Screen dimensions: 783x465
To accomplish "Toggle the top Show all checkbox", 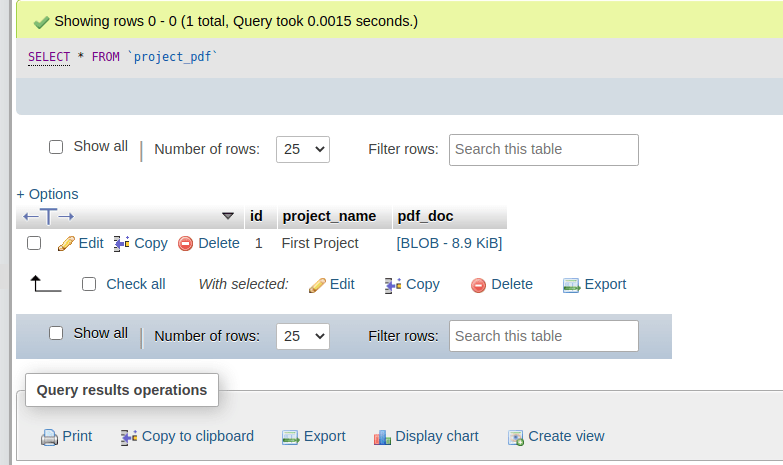I will [x=56, y=147].
